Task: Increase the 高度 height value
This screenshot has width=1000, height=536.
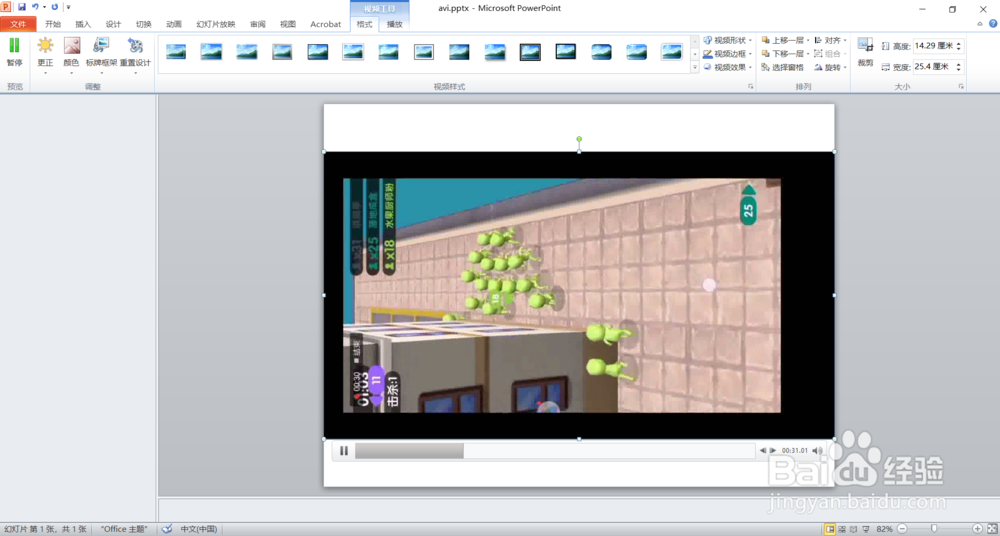Action: pyautogui.click(x=959, y=43)
